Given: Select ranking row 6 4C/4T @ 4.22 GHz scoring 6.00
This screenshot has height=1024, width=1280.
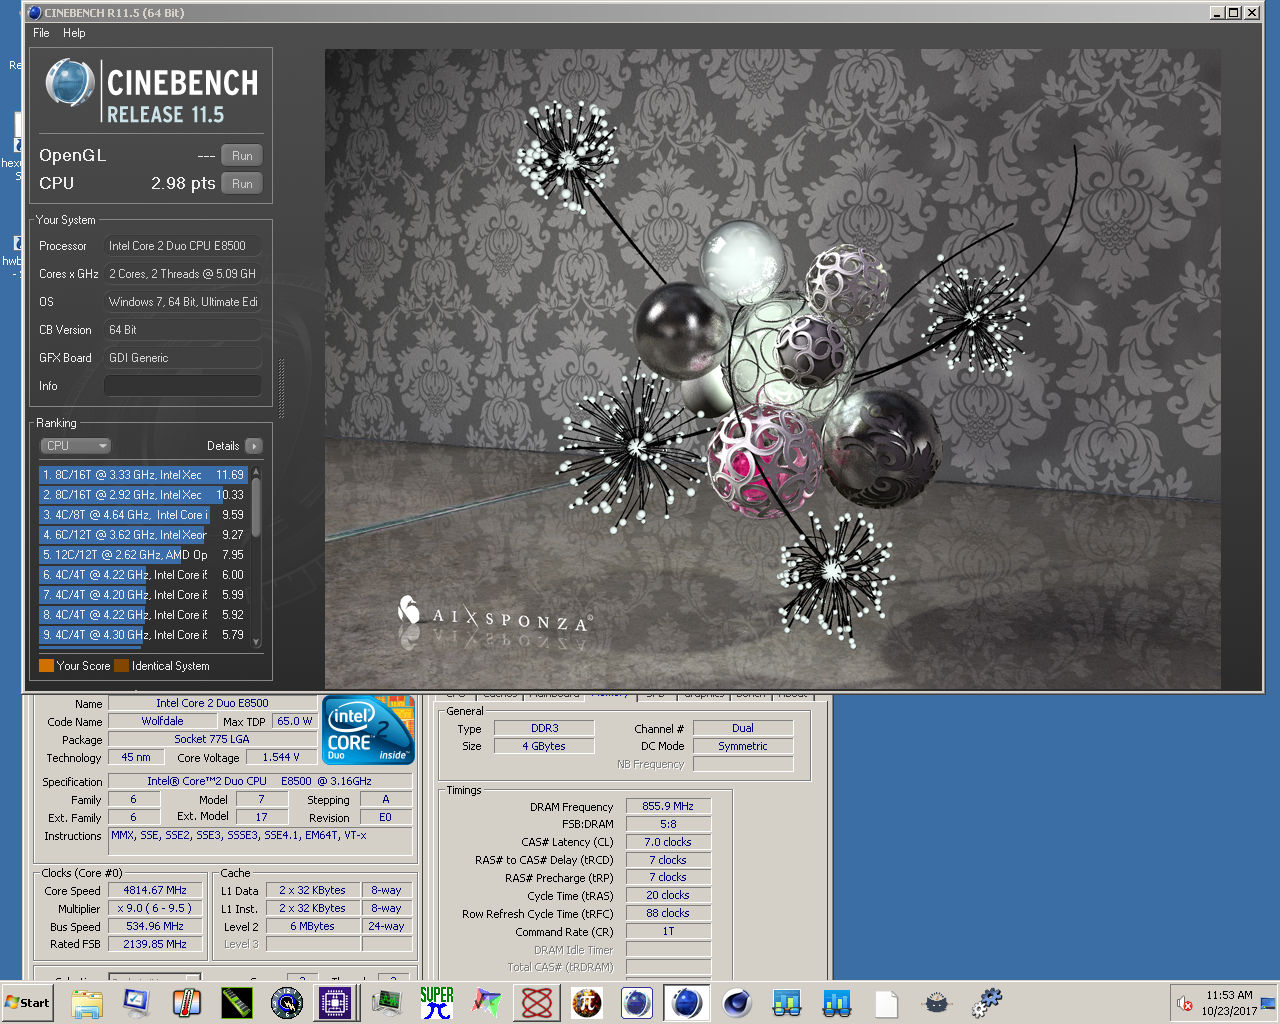Looking at the screenshot, I should click(x=144, y=575).
